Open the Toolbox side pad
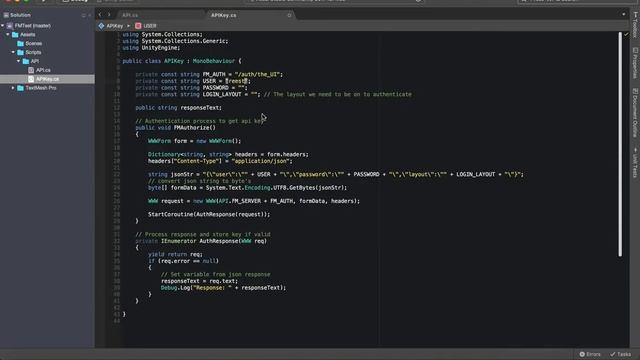Viewport: 640px width, 360px height. pos(635,25)
